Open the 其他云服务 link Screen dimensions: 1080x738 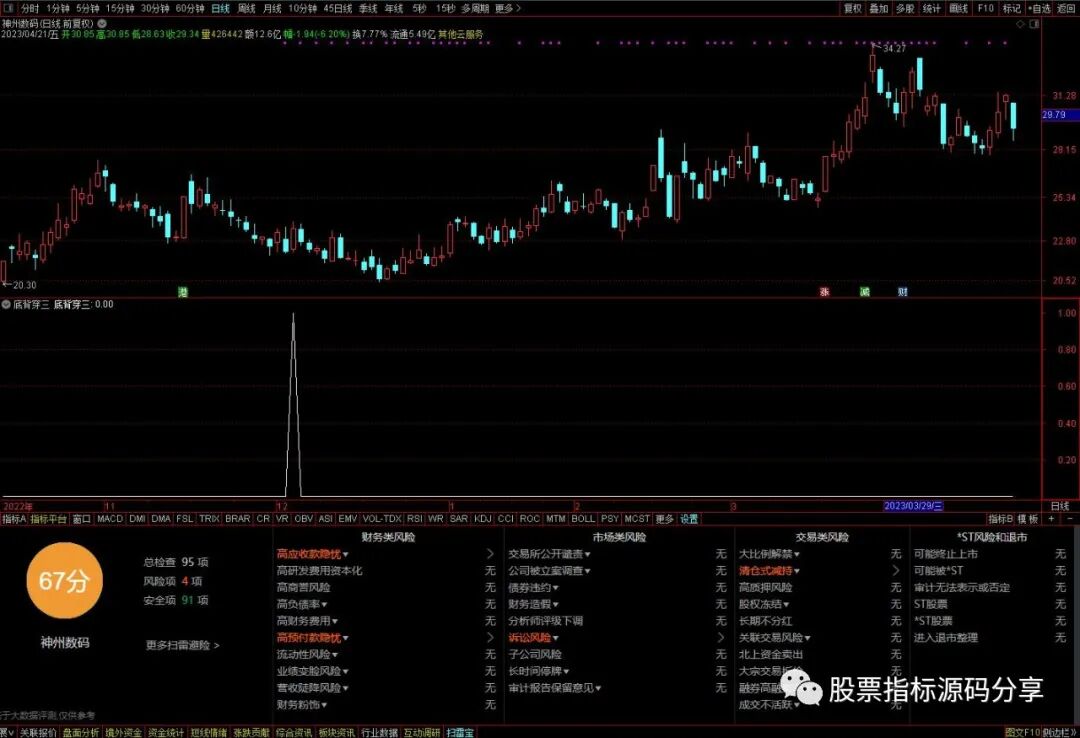pyautogui.click(x=461, y=34)
